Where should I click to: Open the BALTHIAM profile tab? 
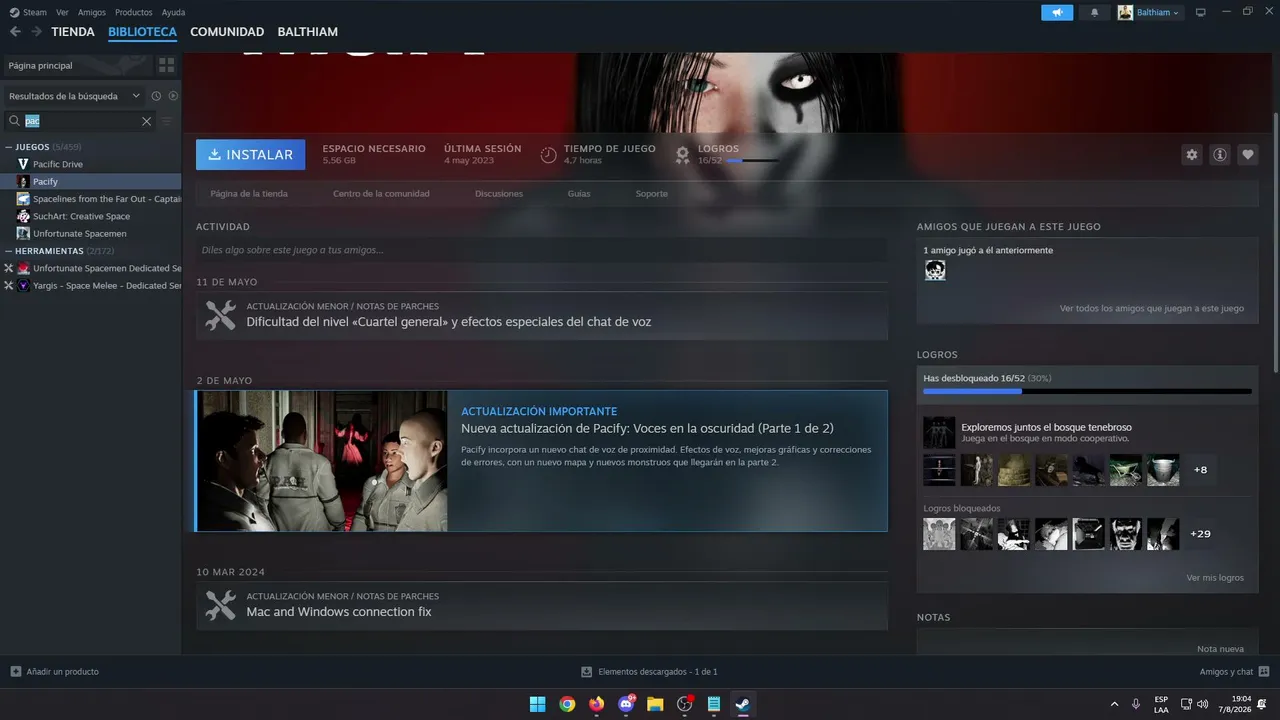[x=308, y=32]
